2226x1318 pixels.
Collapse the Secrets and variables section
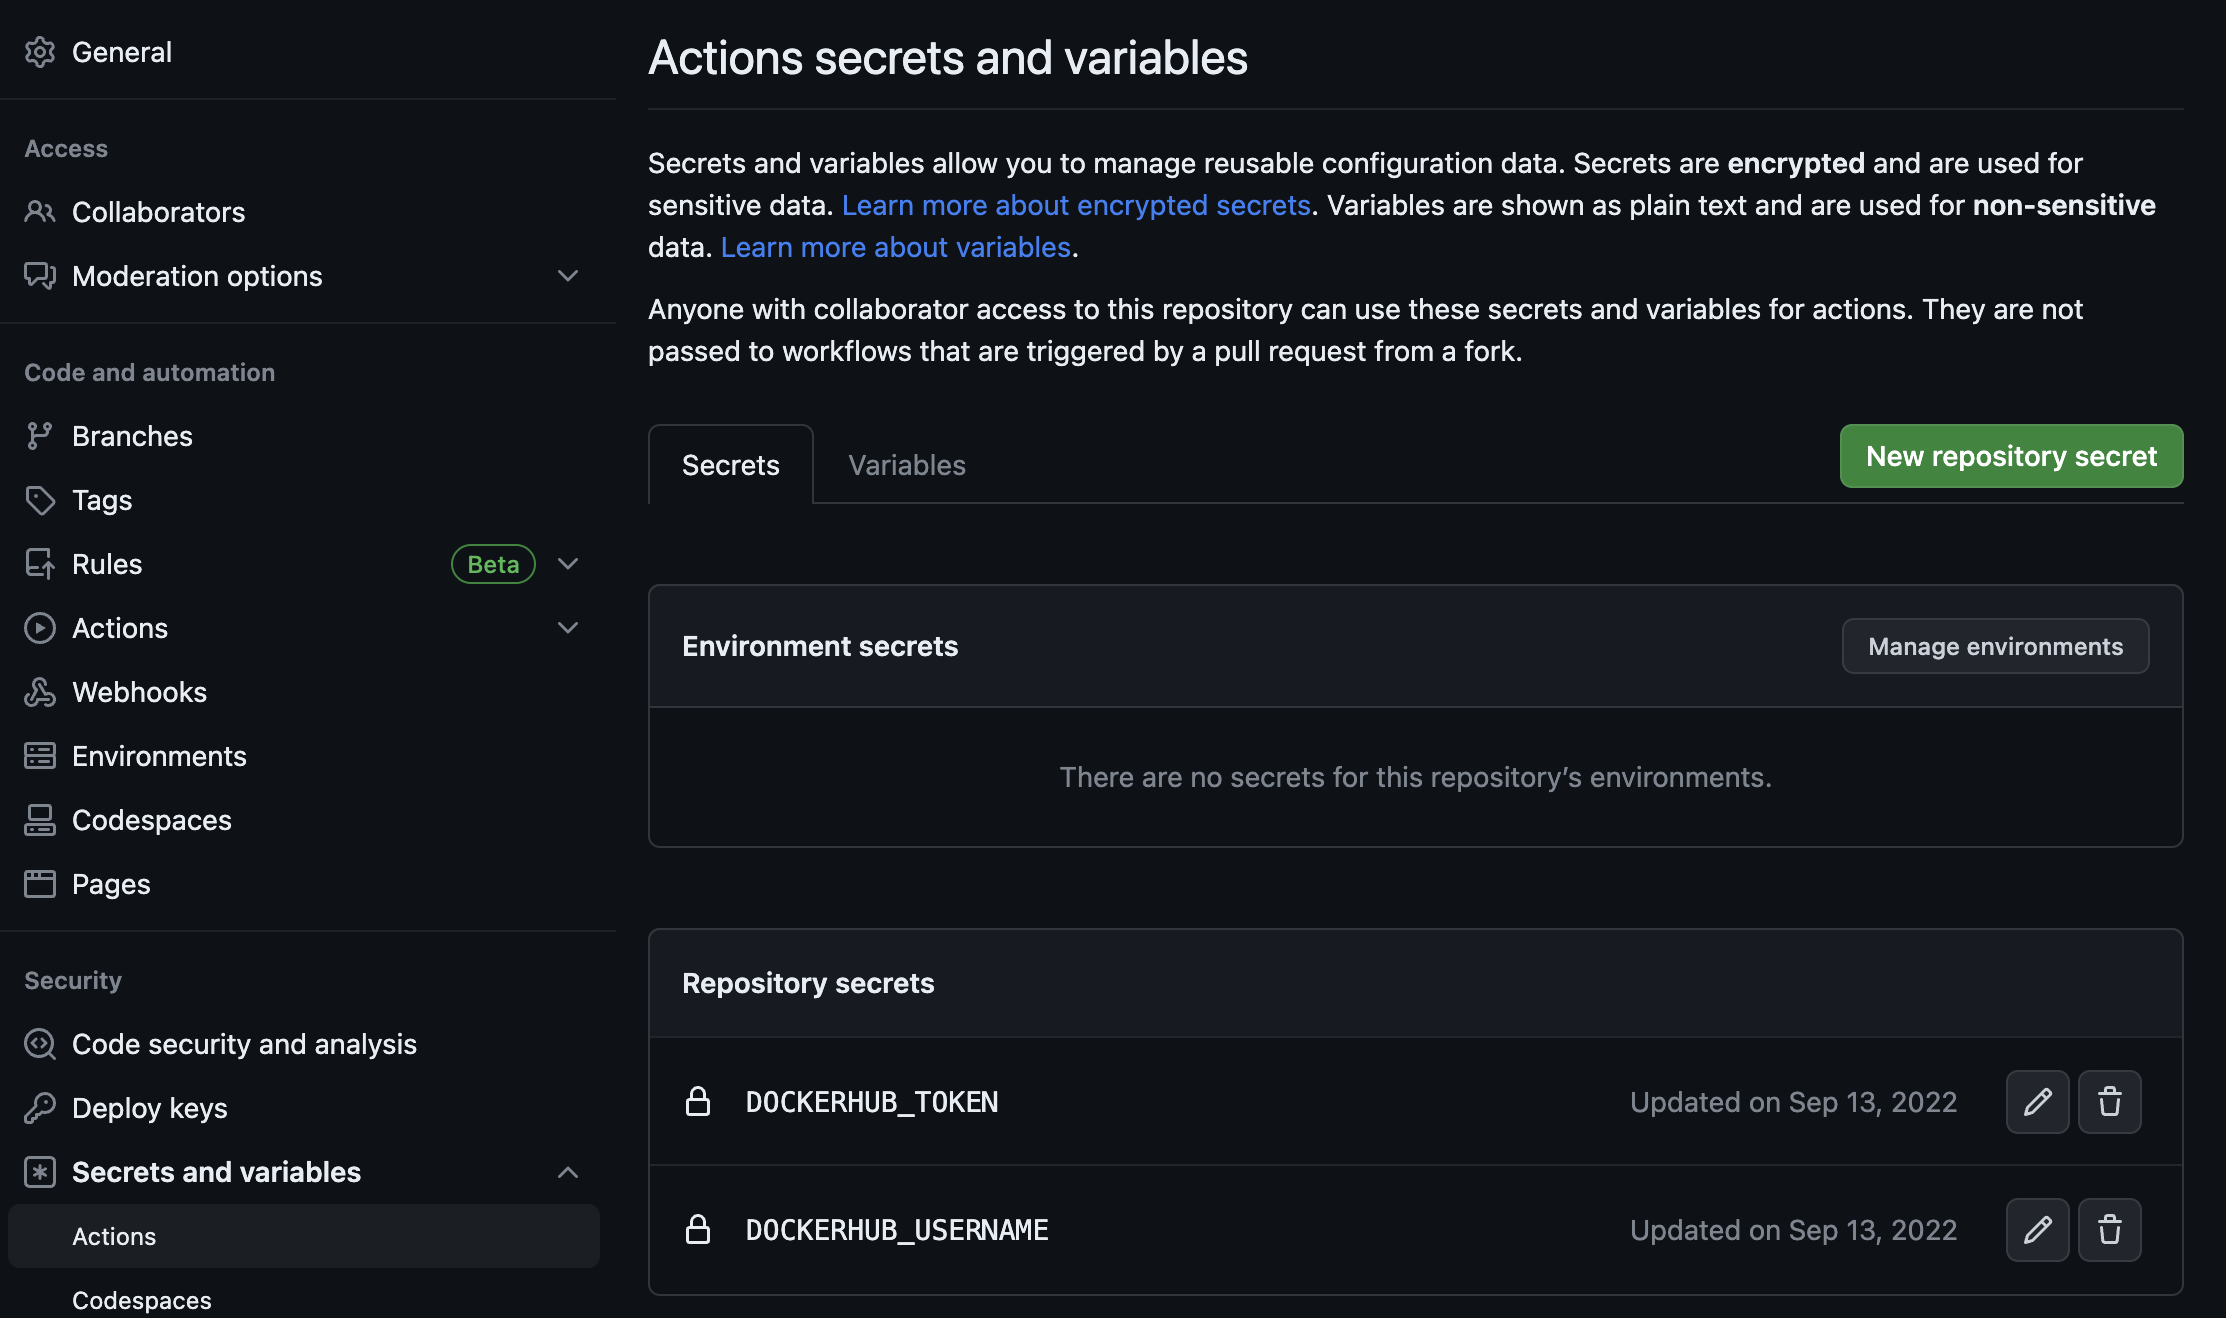[568, 1172]
